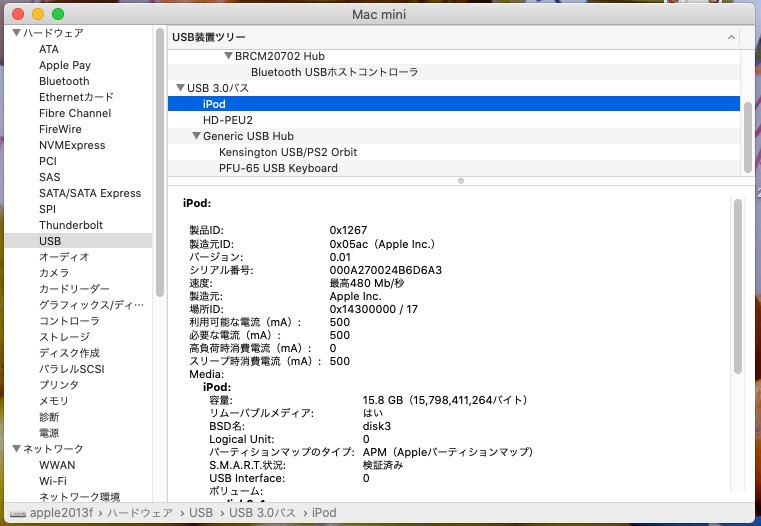Open プリンタ in the sidebar

[x=59, y=385]
